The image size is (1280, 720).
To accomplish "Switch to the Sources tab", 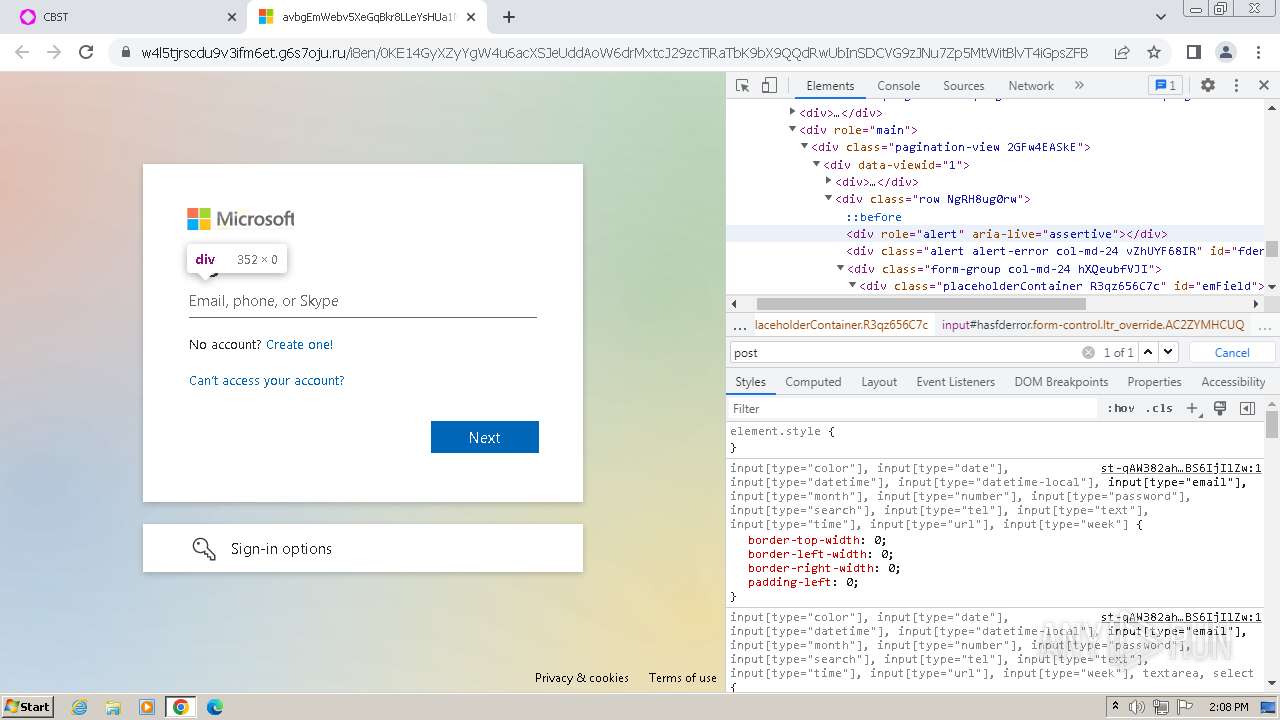I will pyautogui.click(x=963, y=86).
